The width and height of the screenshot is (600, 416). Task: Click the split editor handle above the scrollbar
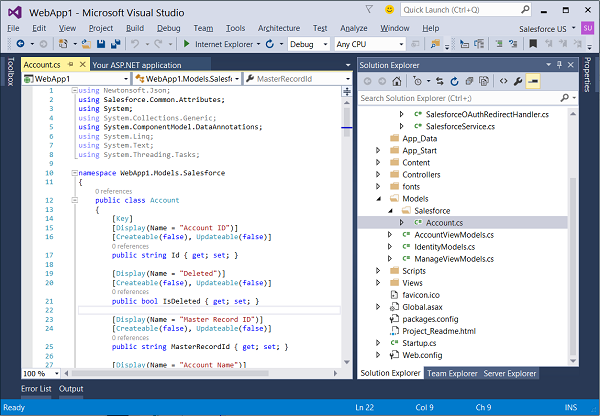347,91
